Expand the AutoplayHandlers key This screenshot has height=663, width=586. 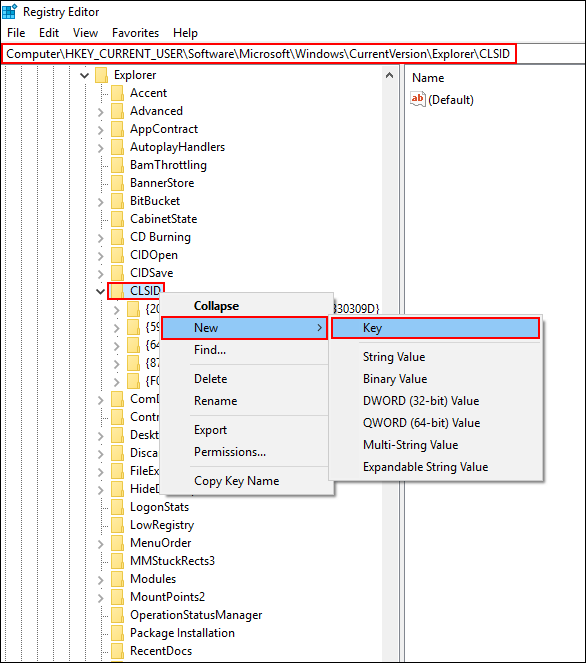click(x=100, y=148)
